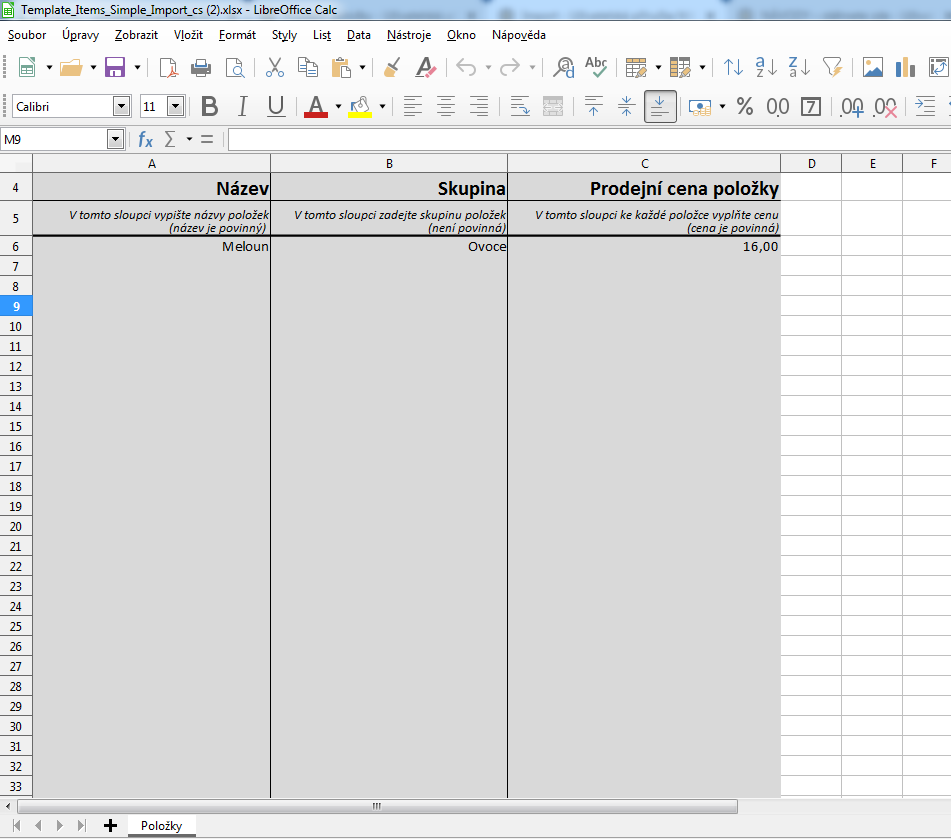Open the Data menu
The image size is (951, 839).
[x=358, y=35]
